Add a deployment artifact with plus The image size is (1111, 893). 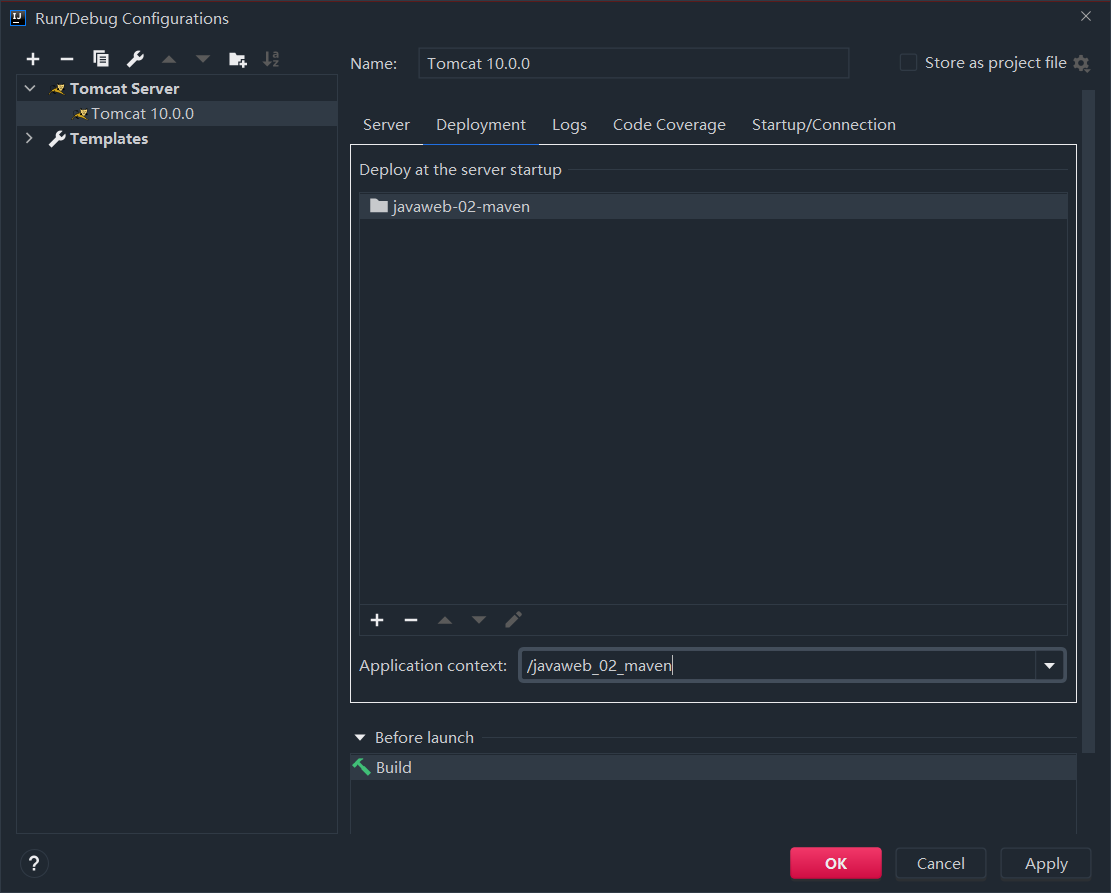pos(377,620)
